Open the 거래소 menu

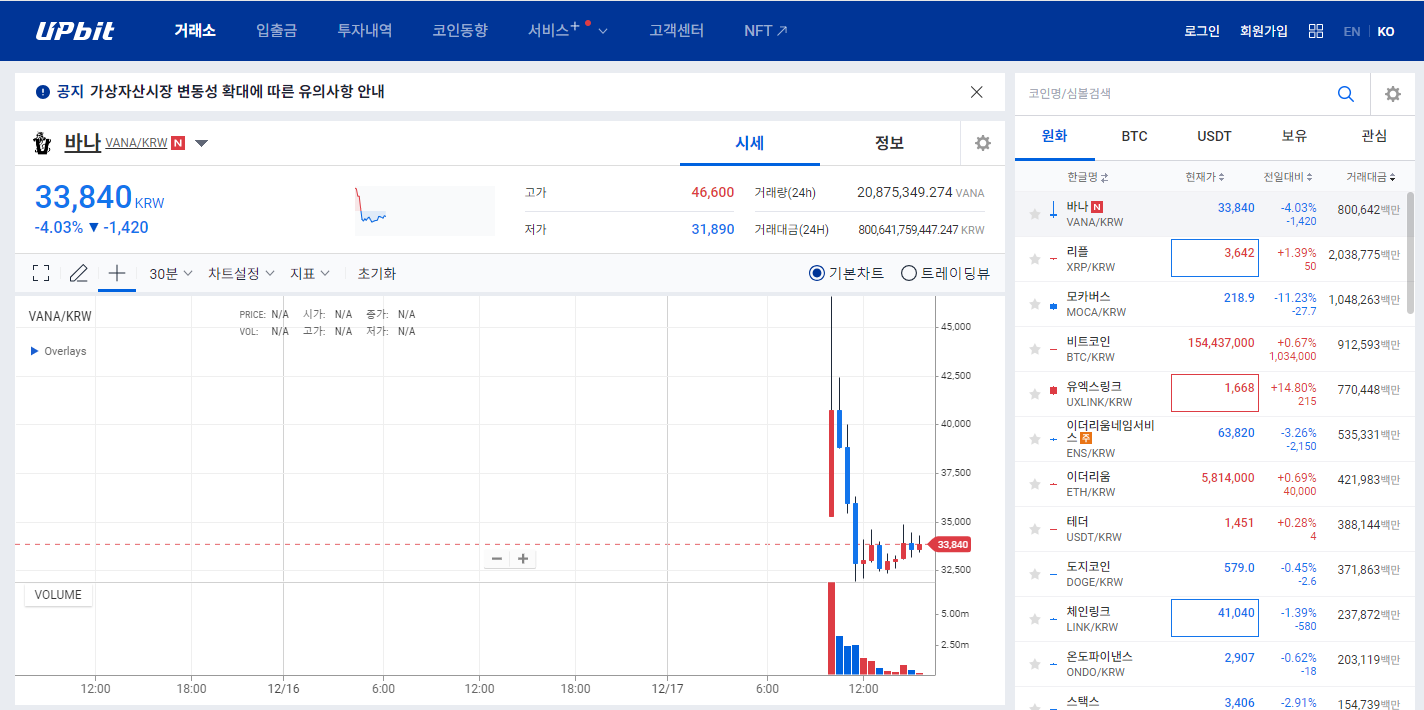194,30
